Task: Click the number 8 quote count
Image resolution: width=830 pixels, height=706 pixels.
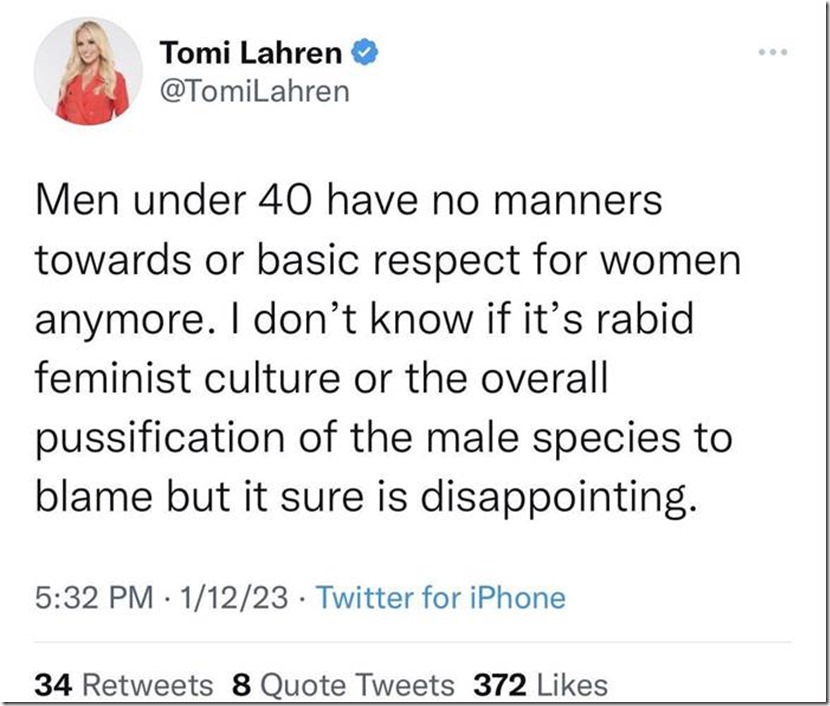Action: (239, 685)
